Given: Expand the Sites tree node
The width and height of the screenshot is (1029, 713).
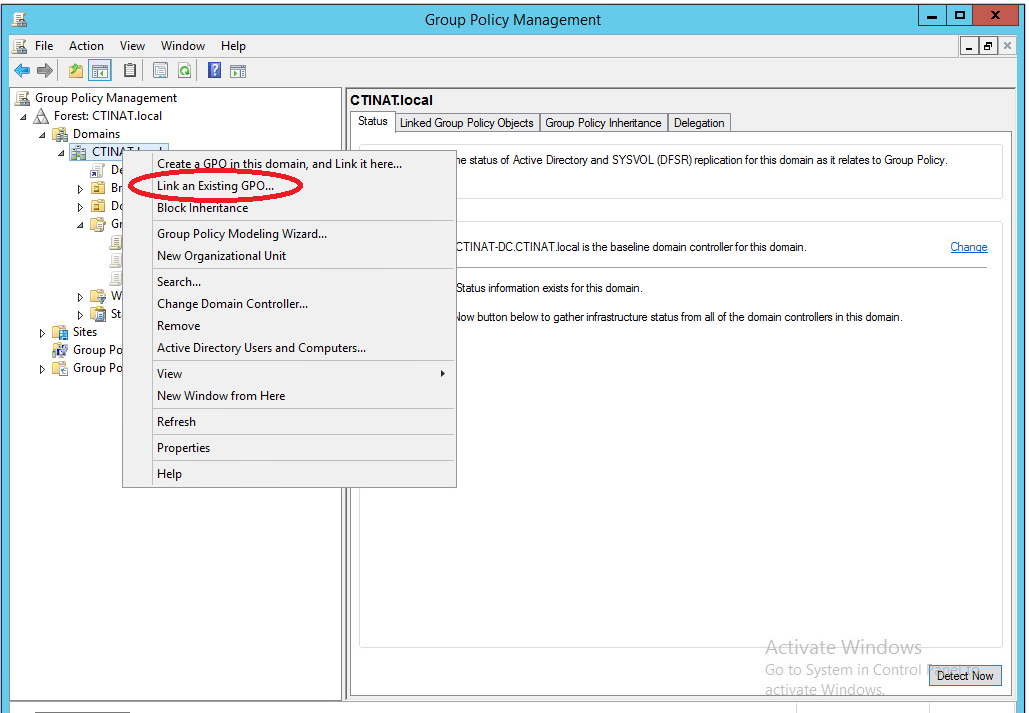Looking at the screenshot, I should click(x=42, y=331).
